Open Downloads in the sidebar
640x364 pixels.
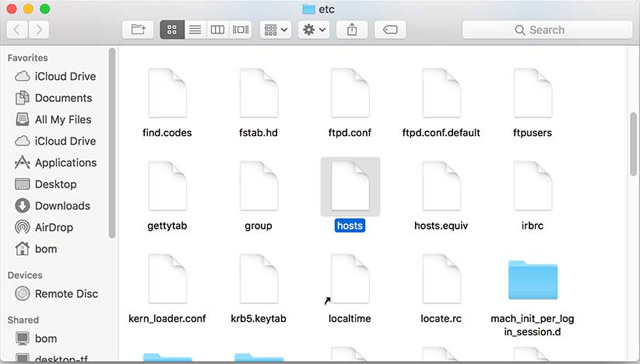tap(52, 206)
